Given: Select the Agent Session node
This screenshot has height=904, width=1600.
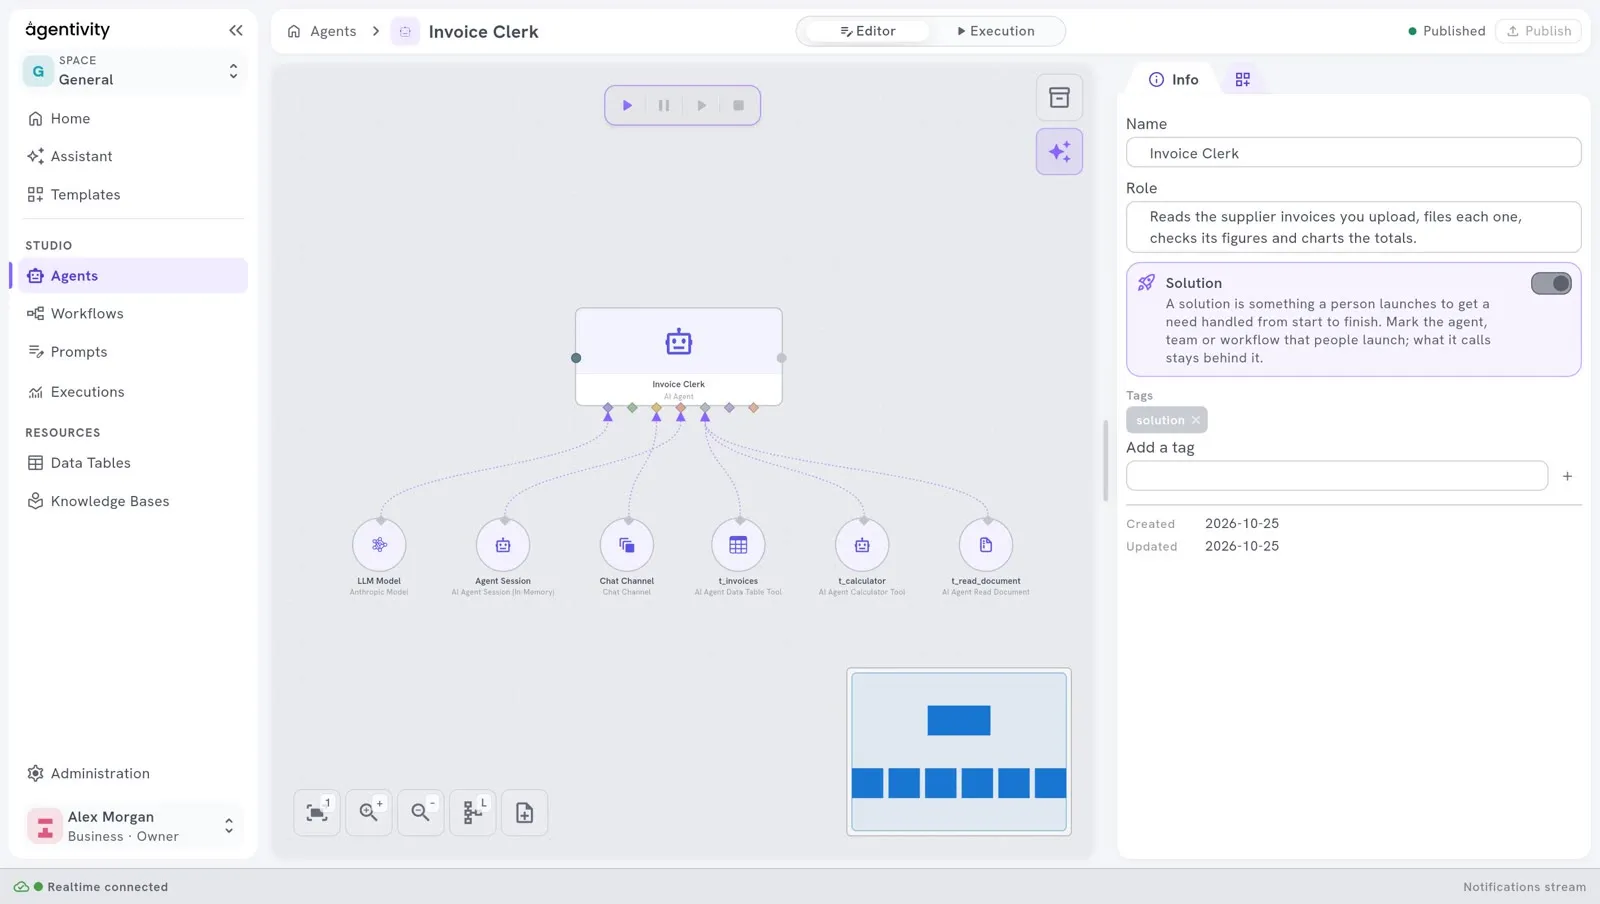Looking at the screenshot, I should coord(503,545).
